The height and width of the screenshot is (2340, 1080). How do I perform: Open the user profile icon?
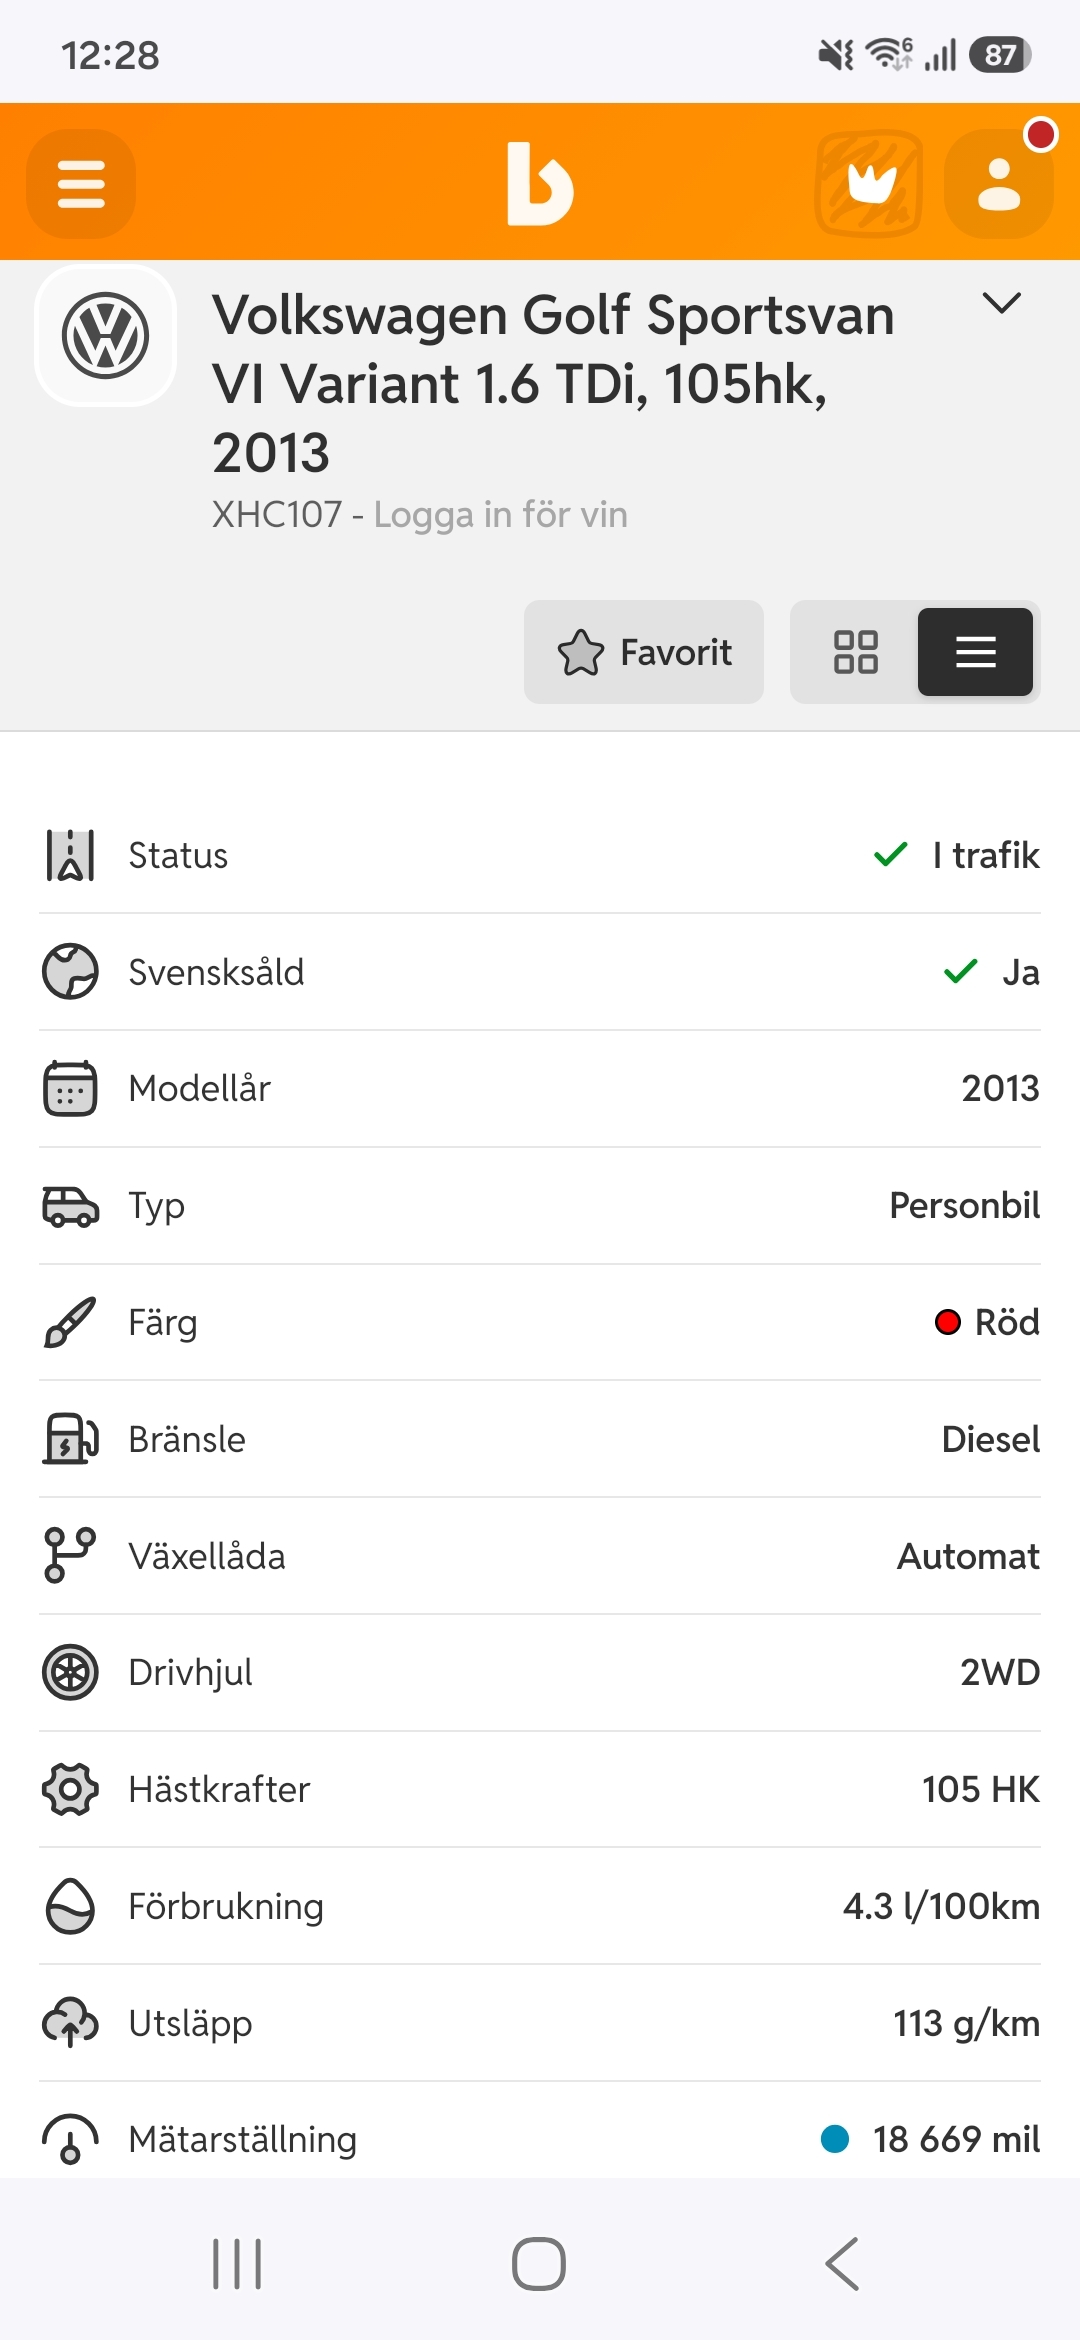(x=998, y=184)
